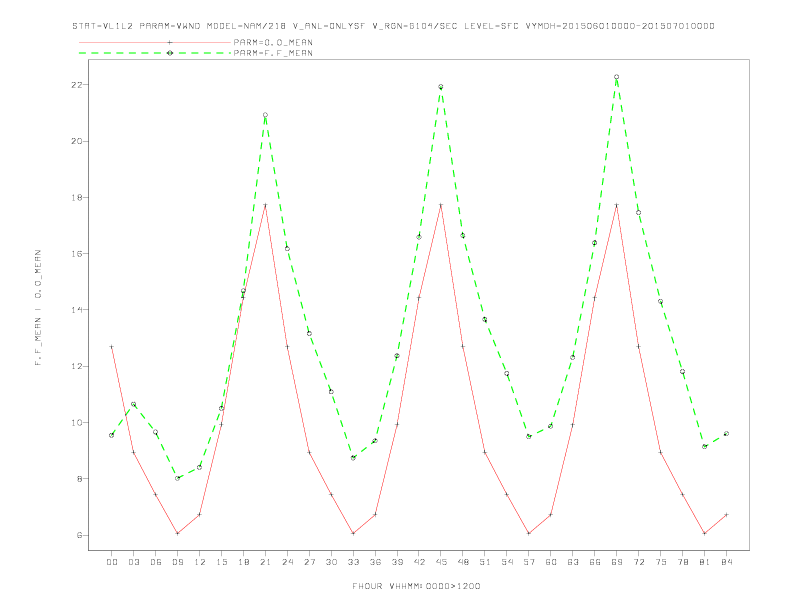Click the green legend sample circle marker
Viewport: 792px width, 612px height.
click(x=170, y=53)
